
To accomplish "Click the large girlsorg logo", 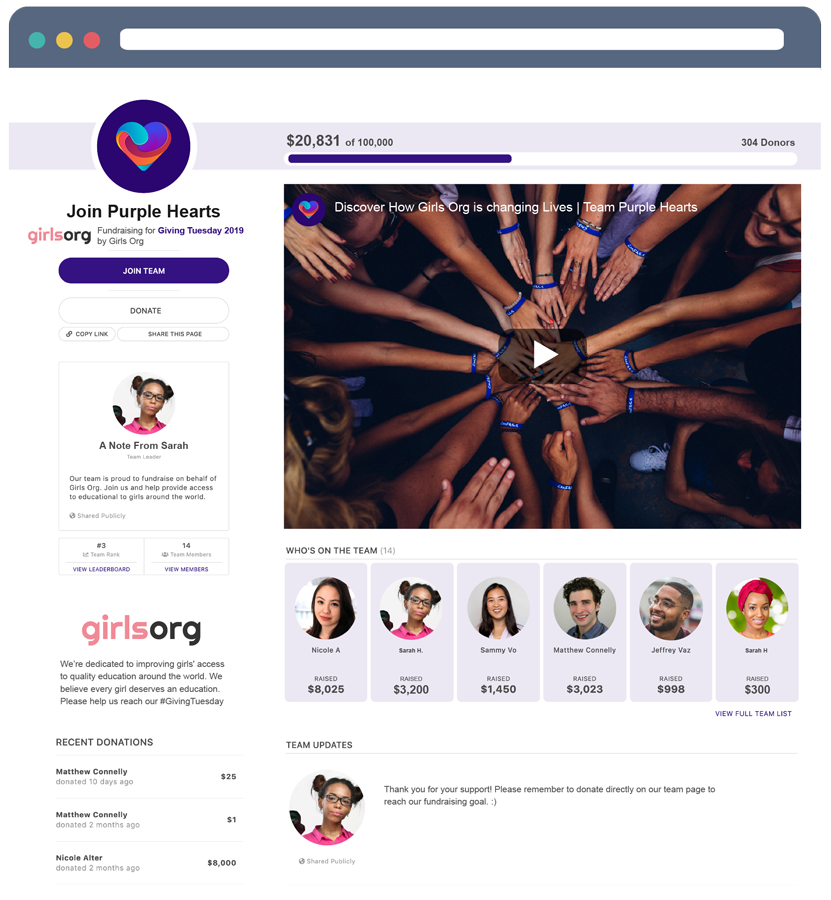I will pos(141,630).
